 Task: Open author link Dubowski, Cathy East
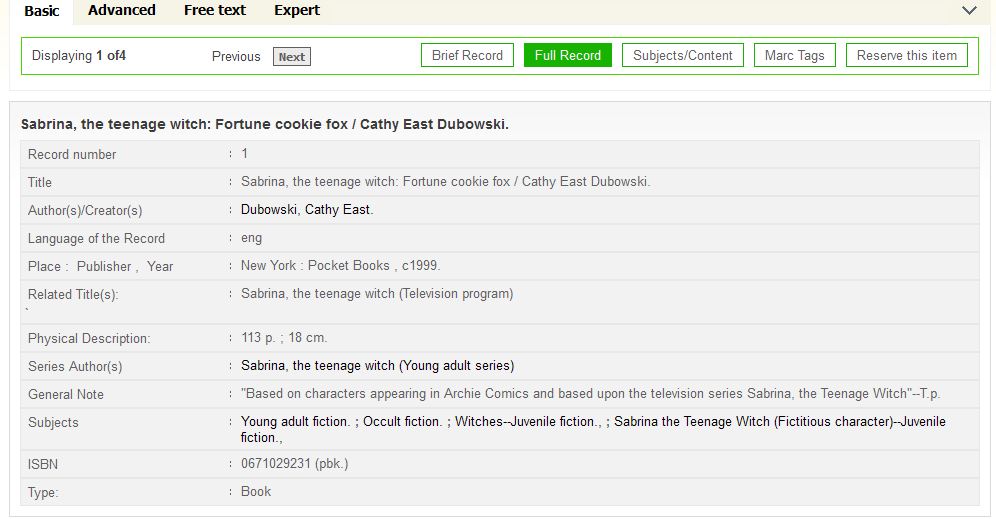pyautogui.click(x=306, y=210)
